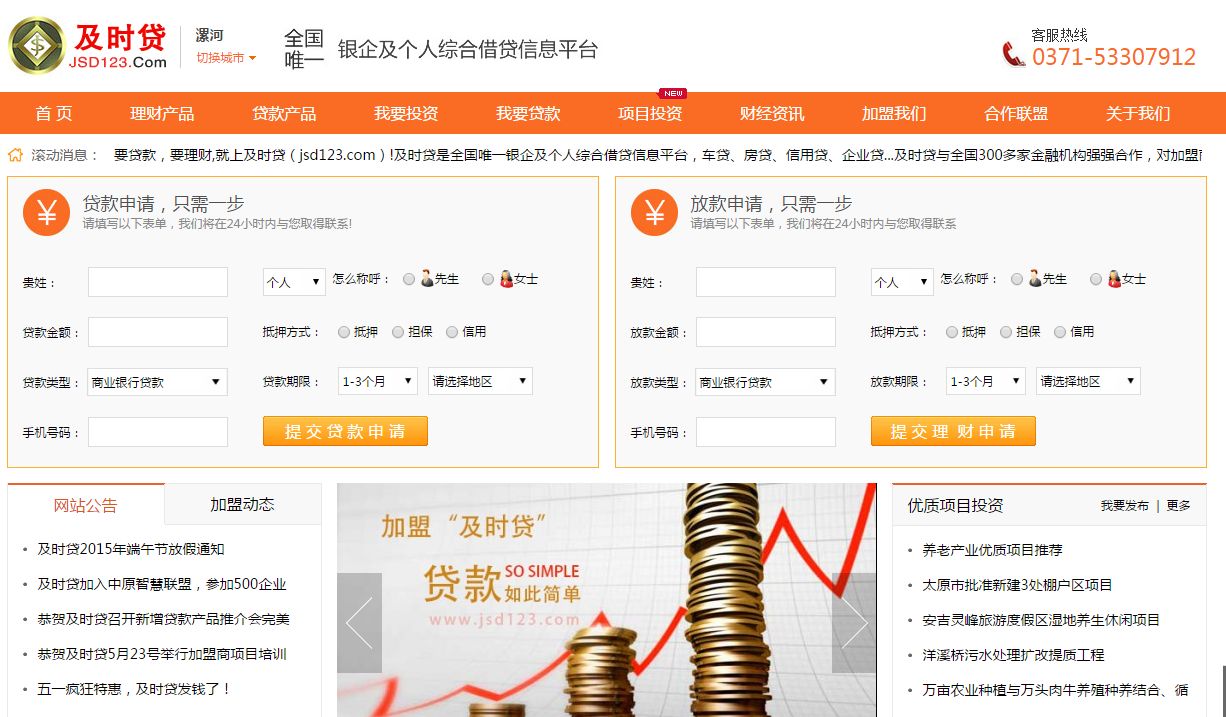The height and width of the screenshot is (717, 1226).
Task: Click the NEW badge above 项目投资
Action: [x=672, y=94]
